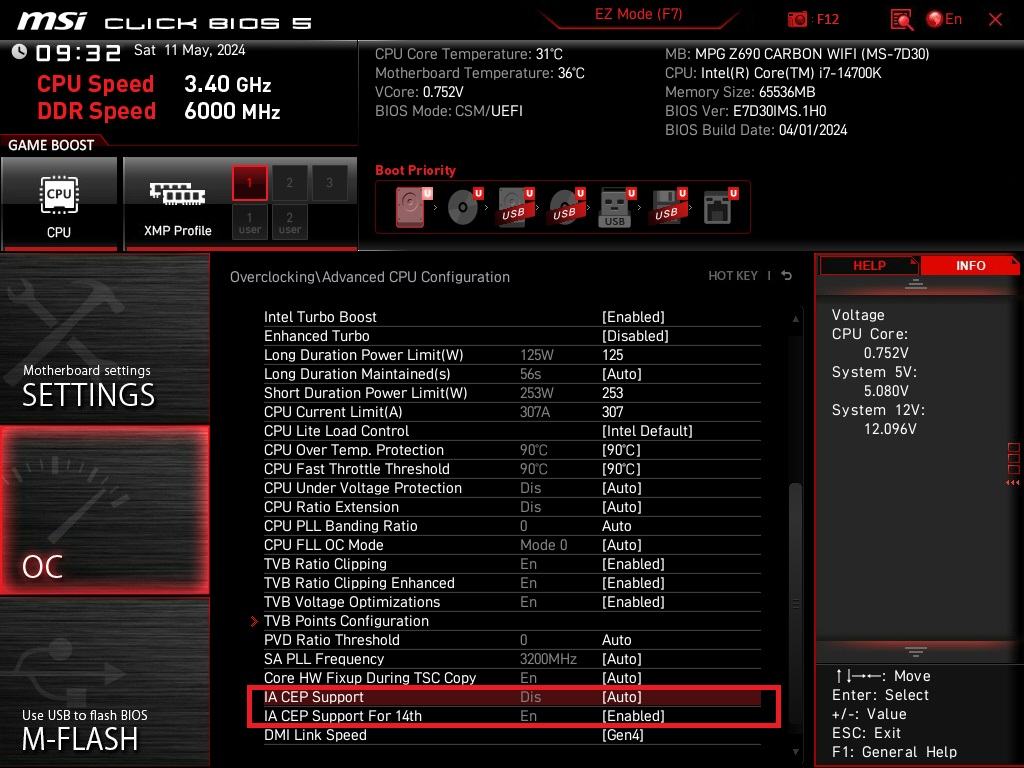Click the clock icon beside the time
The image size is (1024, 768).
[19, 52]
